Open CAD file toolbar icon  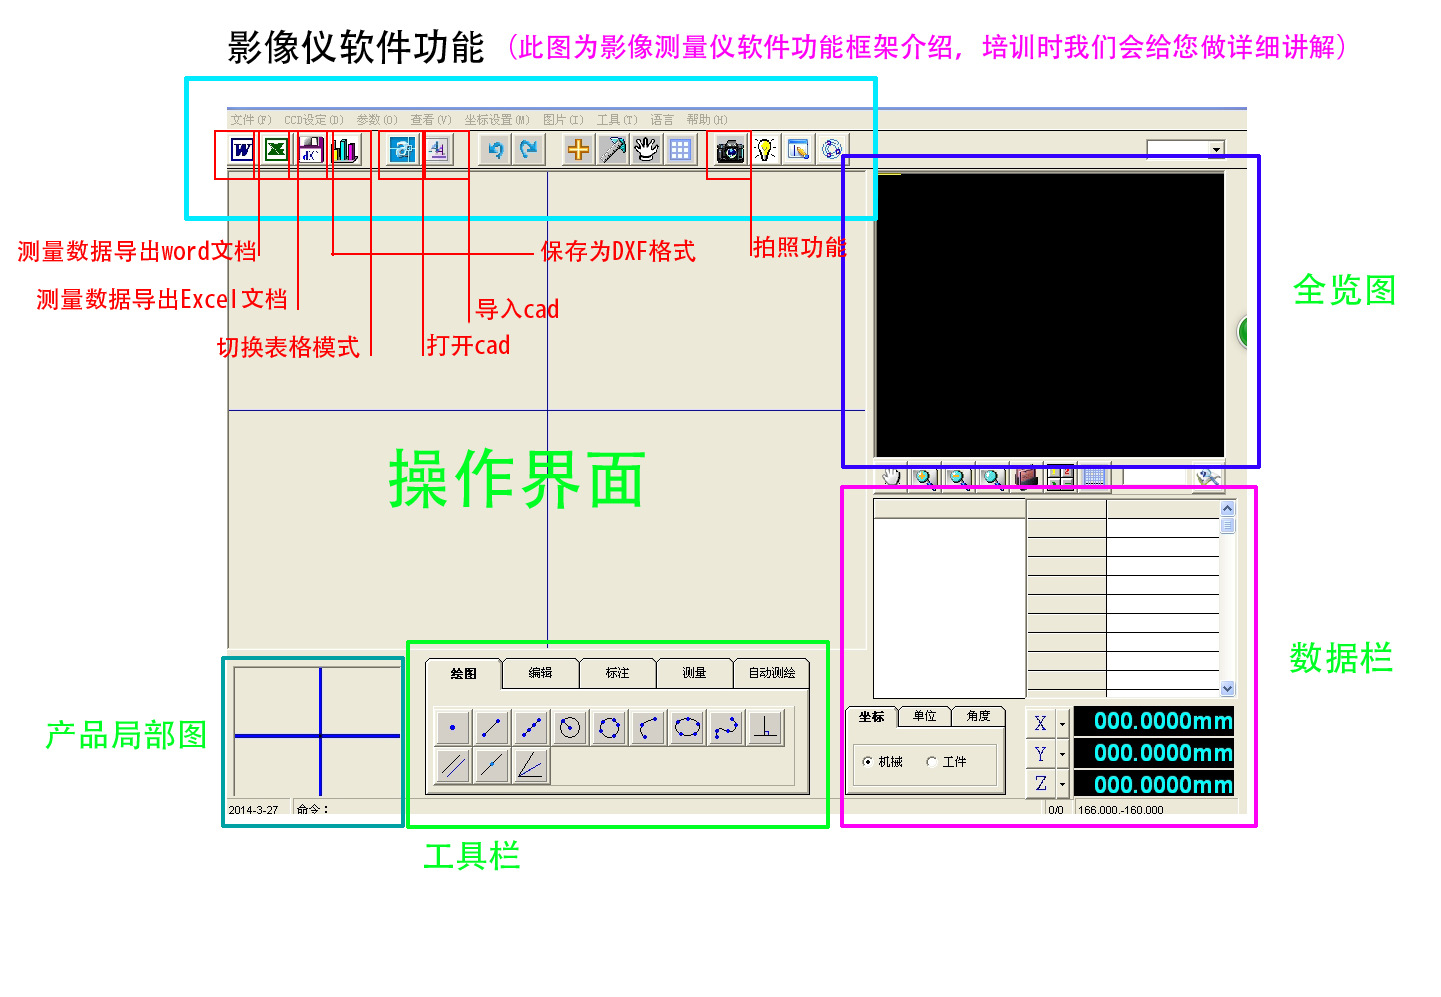(402, 150)
